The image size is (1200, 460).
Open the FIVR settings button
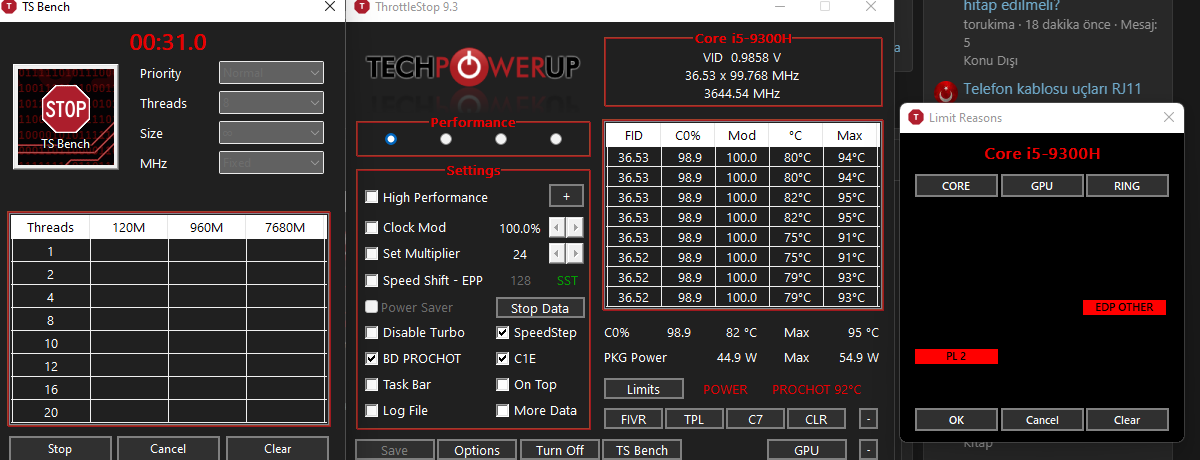coord(634,419)
